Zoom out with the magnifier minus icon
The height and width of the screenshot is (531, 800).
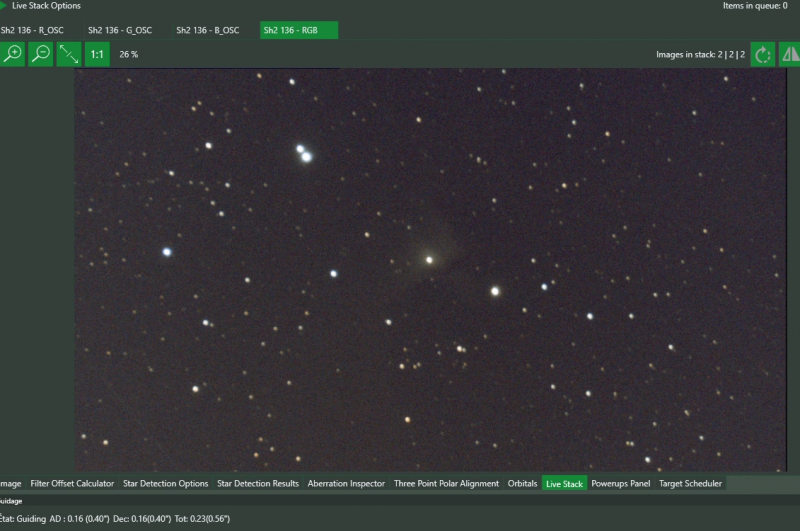tap(40, 54)
